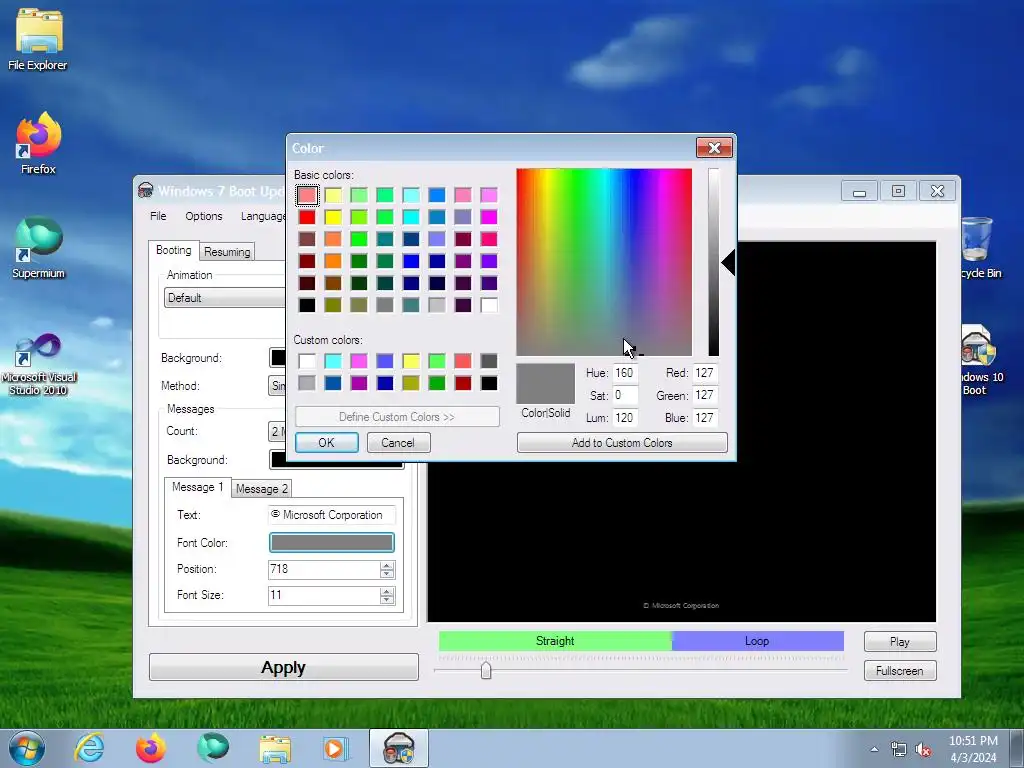The height and width of the screenshot is (768, 1024).
Task: Increase the Position value stepper
Action: tap(387, 565)
